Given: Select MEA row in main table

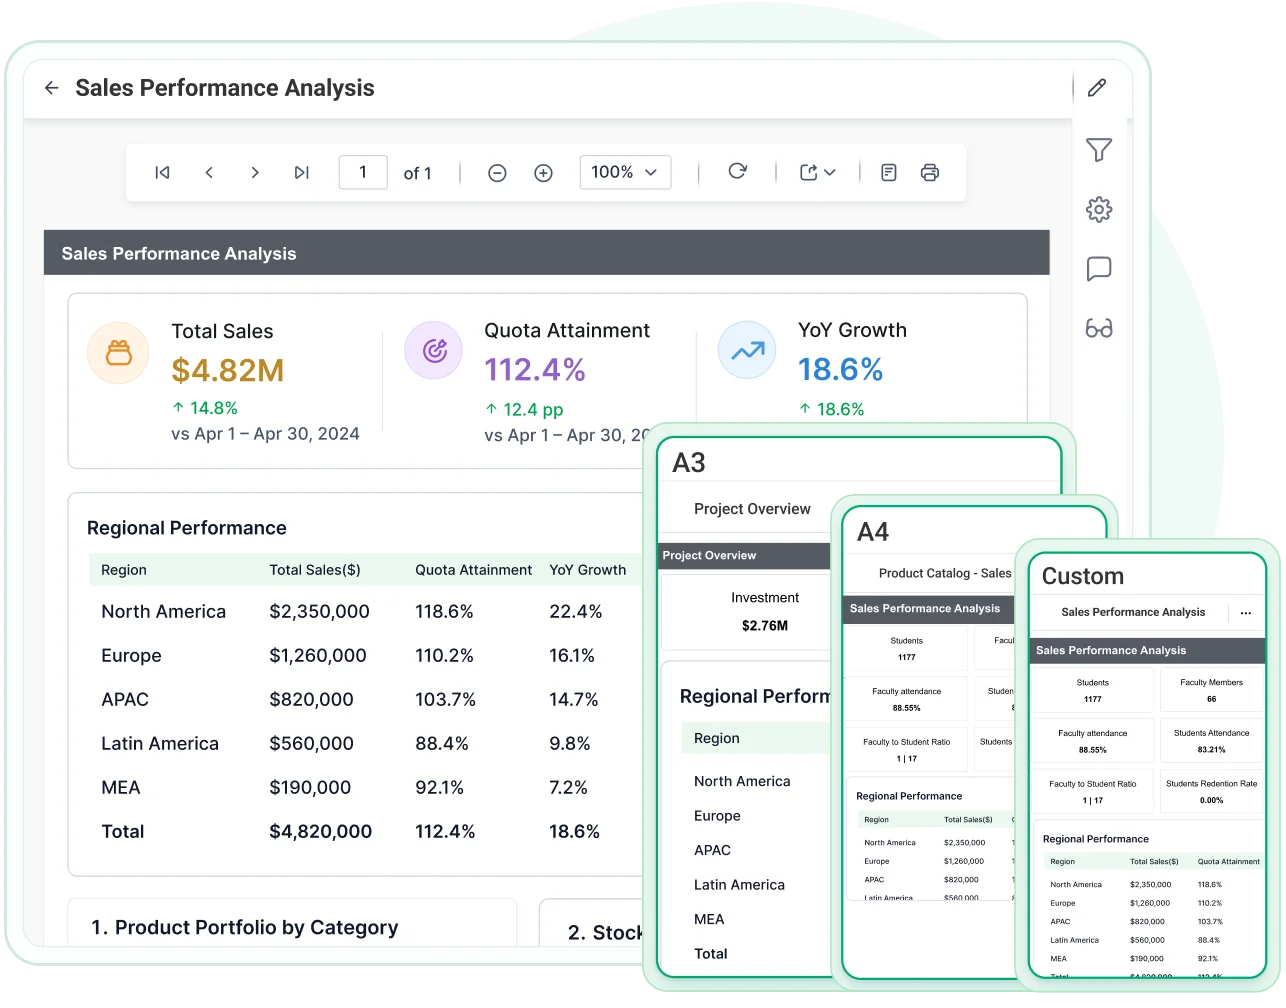Looking at the screenshot, I should [x=366, y=788].
